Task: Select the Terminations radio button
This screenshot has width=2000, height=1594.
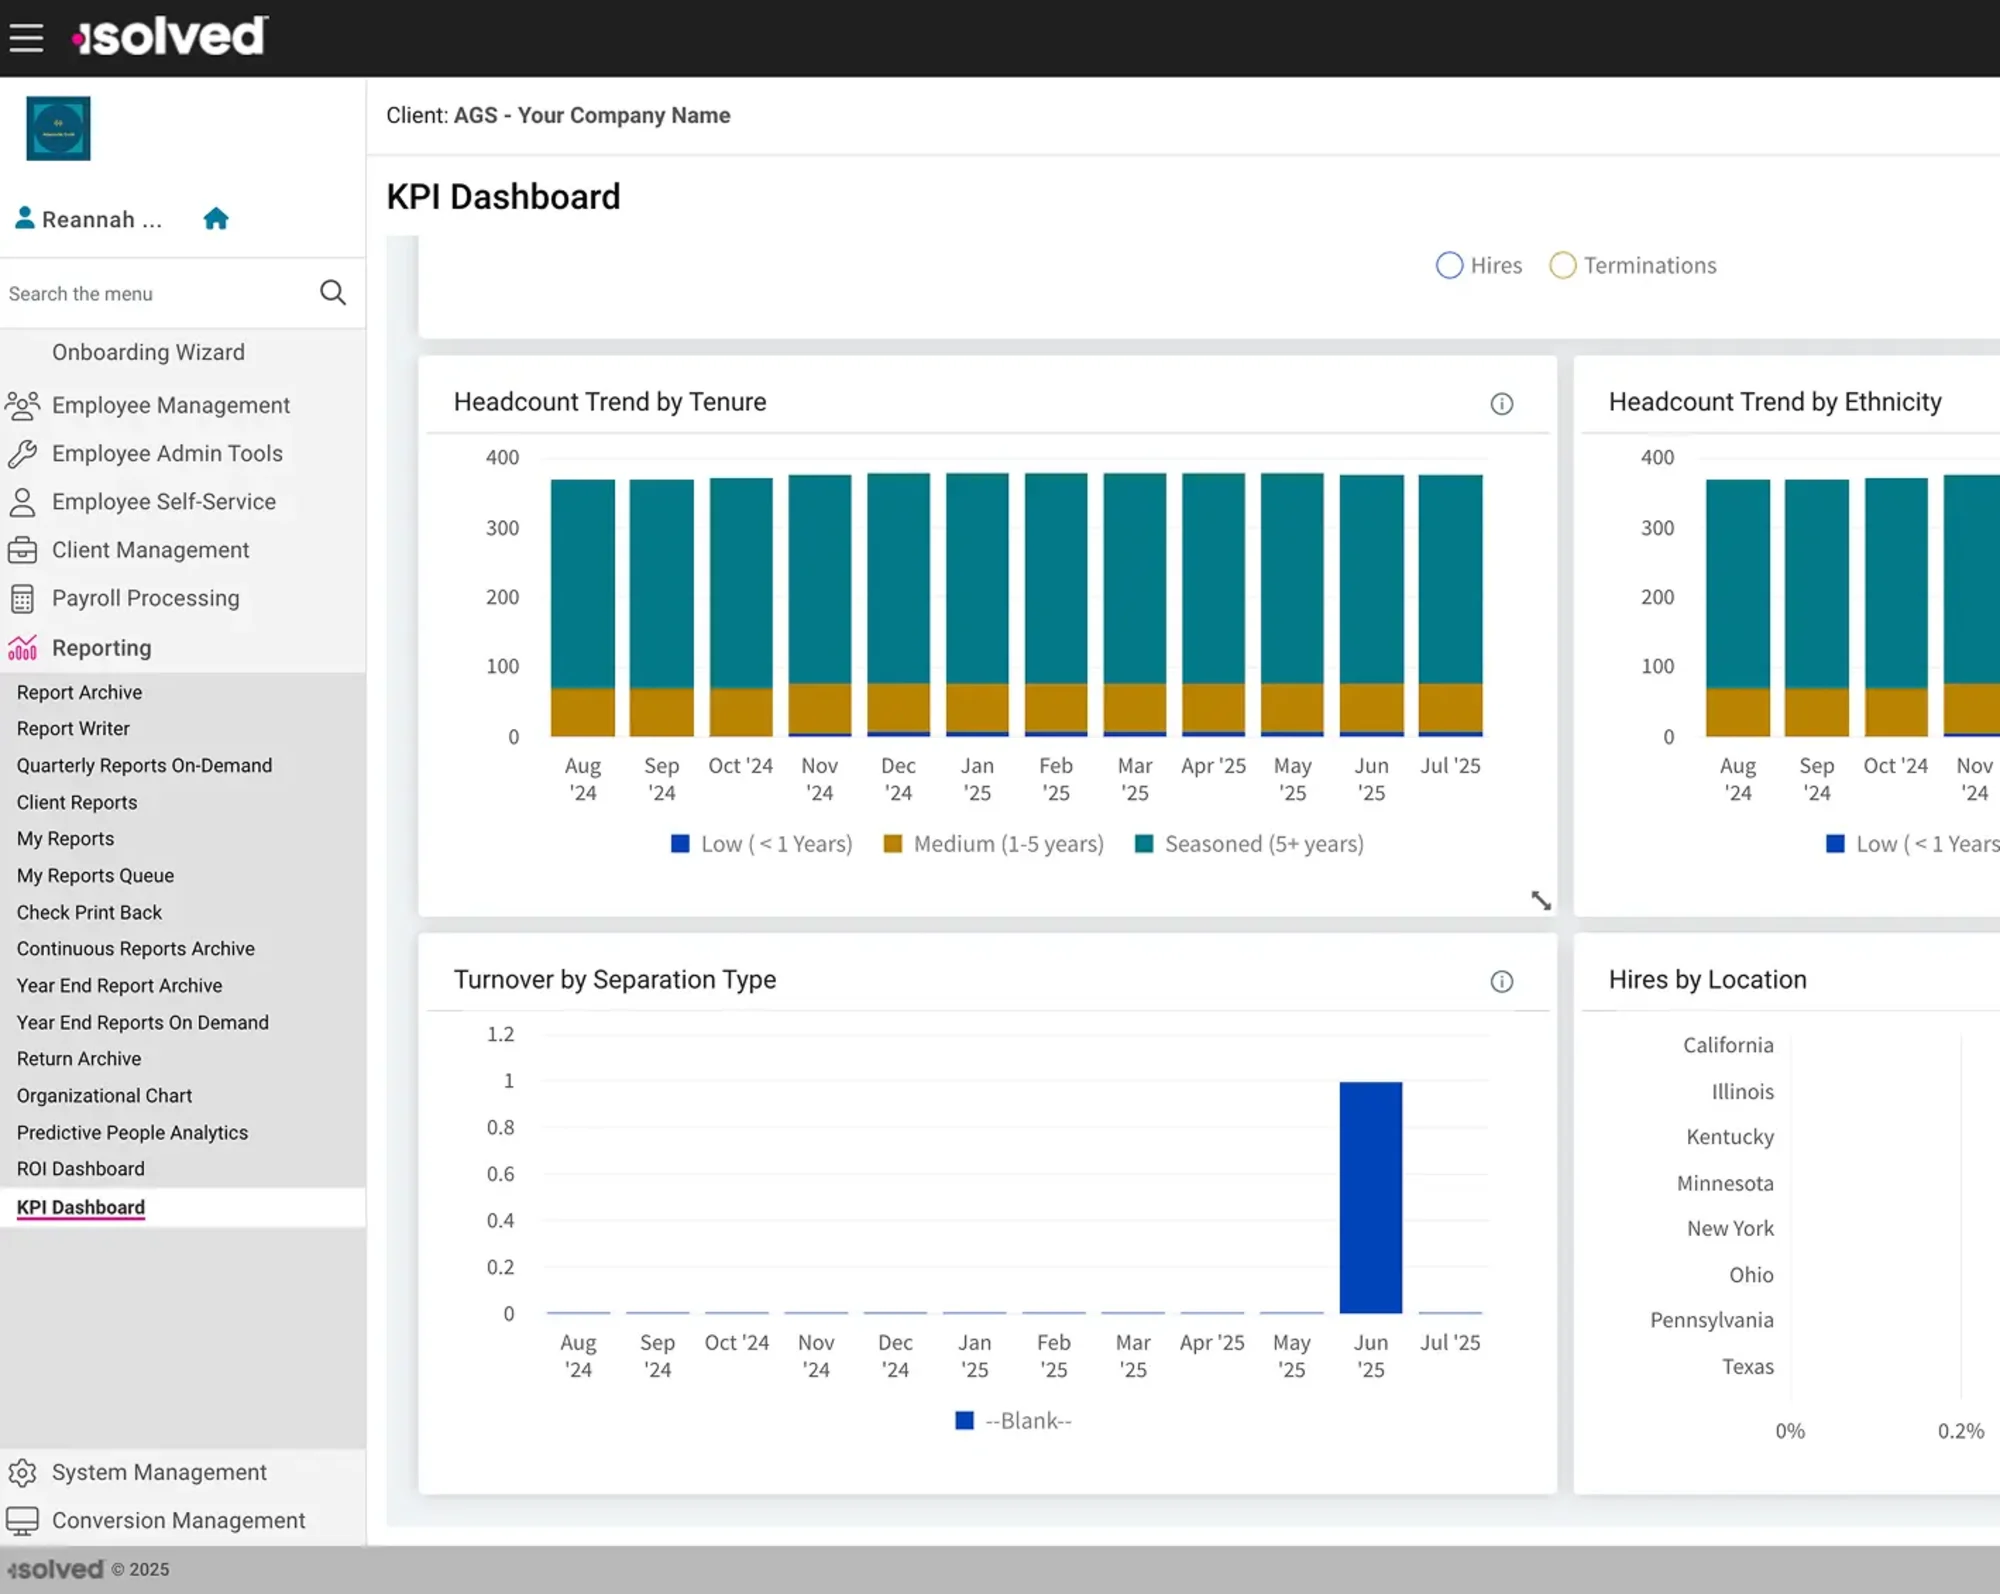Action: click(x=1562, y=265)
